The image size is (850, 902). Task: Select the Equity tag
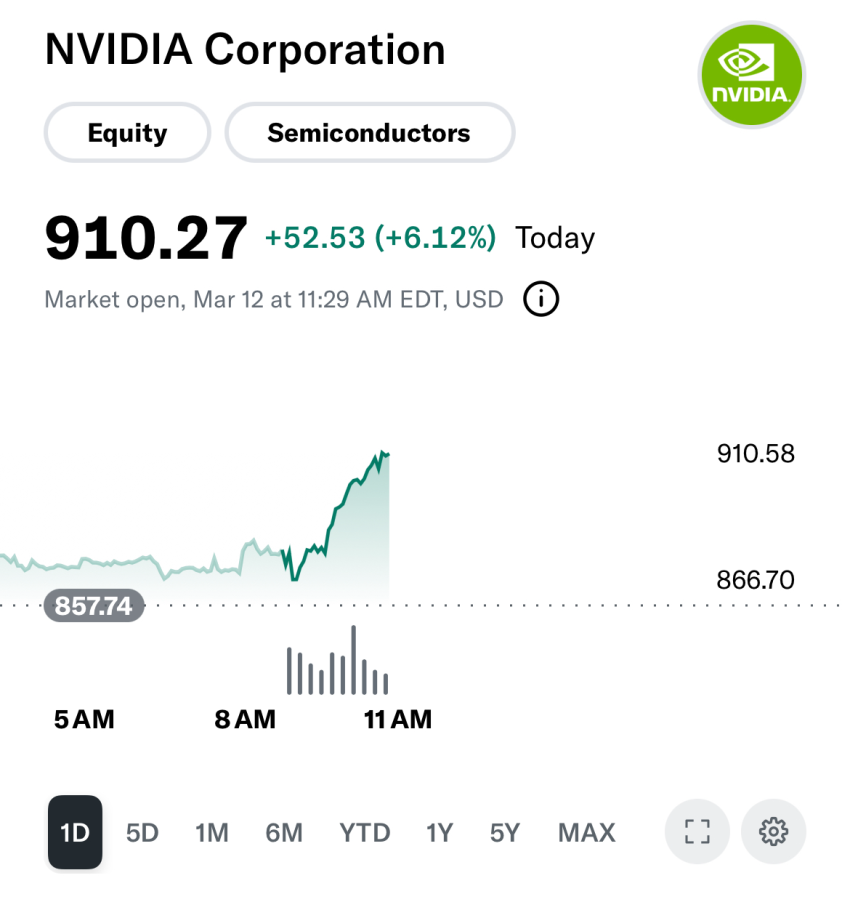pyautogui.click(x=127, y=133)
